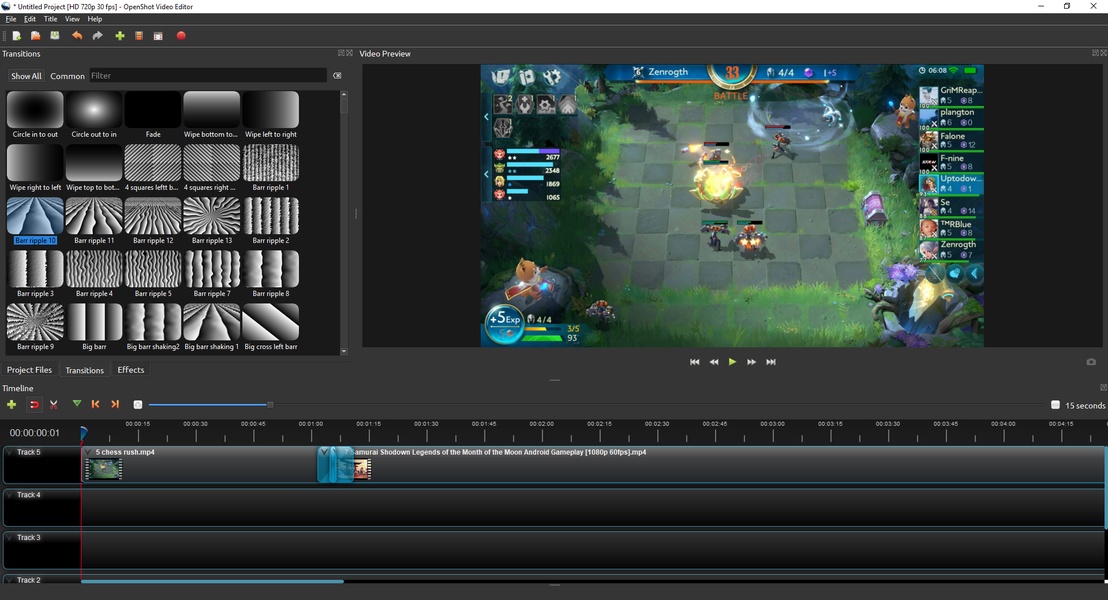Click the Undo arrow in toolbar
The width and height of the screenshot is (1108, 600).
pyautogui.click(x=77, y=36)
